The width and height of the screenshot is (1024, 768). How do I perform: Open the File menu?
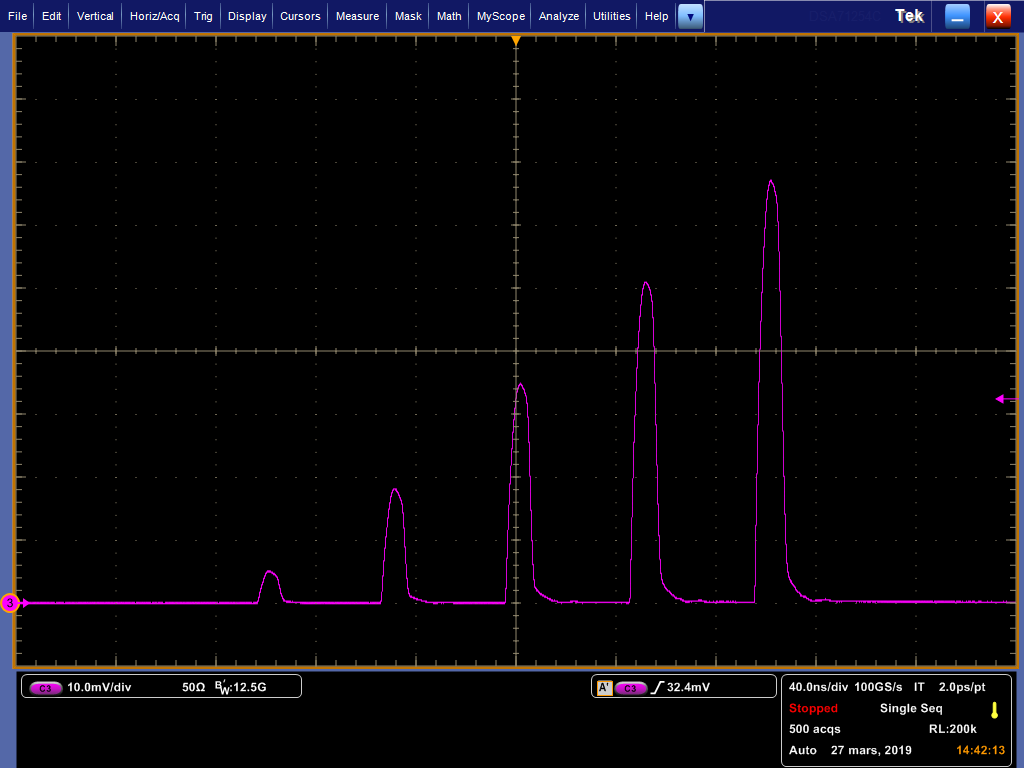pos(18,16)
